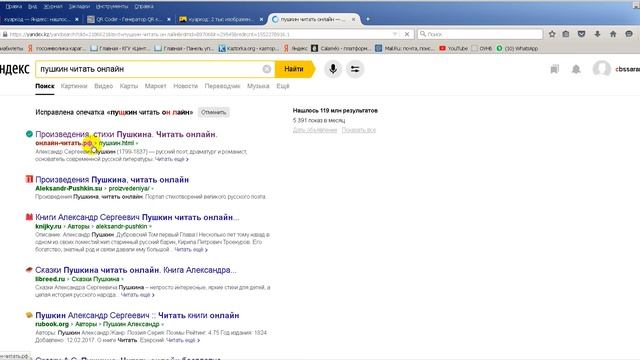640x360 pixels.
Task: Open the Mail.ru bookmark
Action: point(405,49)
